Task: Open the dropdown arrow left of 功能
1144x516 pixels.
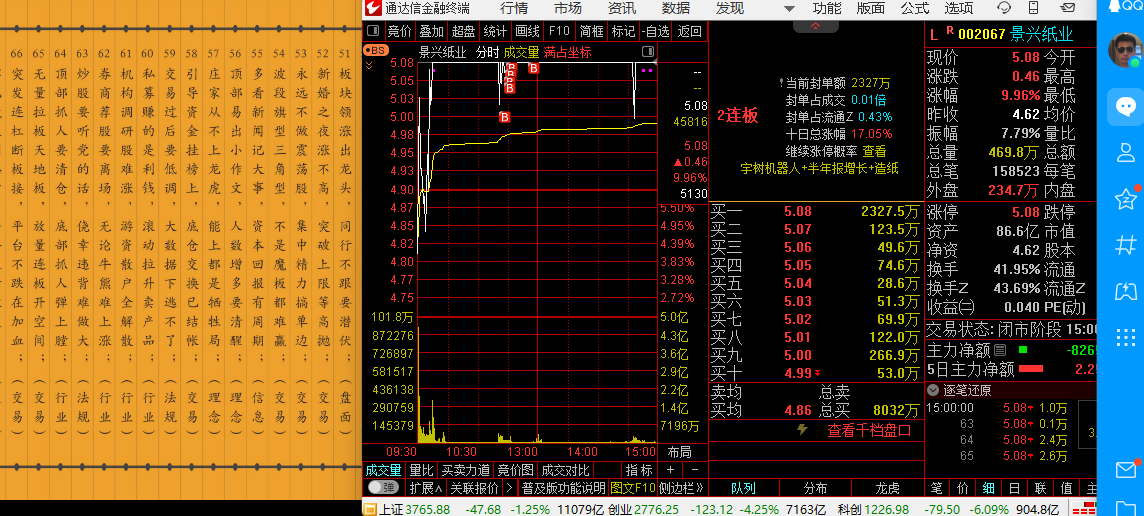Action: point(789,9)
